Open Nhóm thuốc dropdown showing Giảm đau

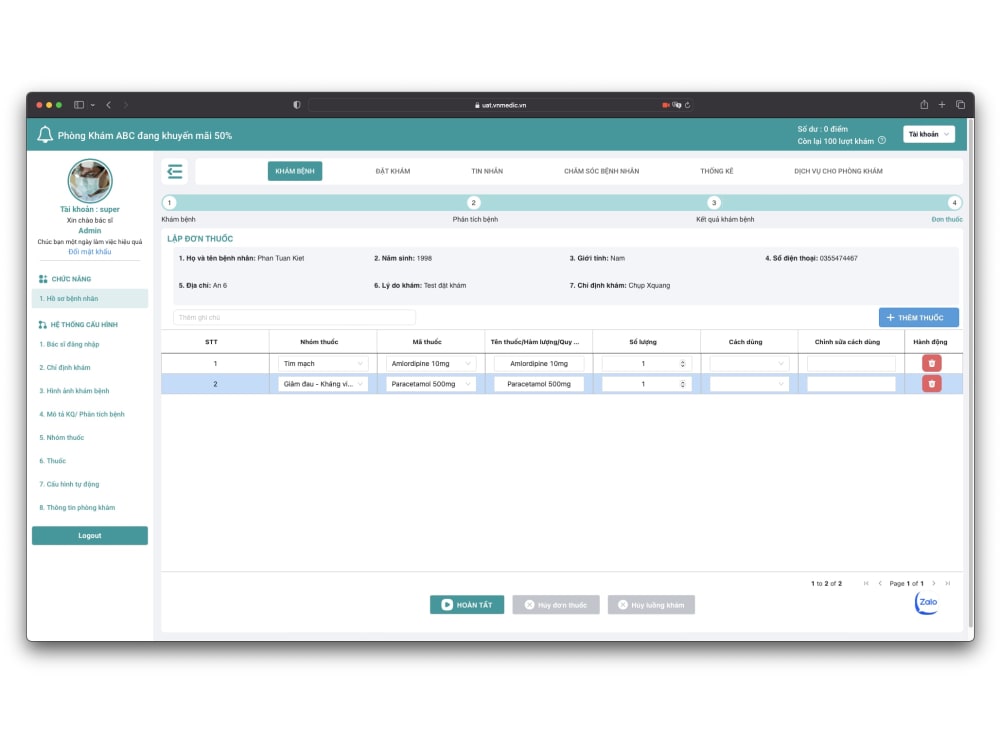tap(323, 384)
